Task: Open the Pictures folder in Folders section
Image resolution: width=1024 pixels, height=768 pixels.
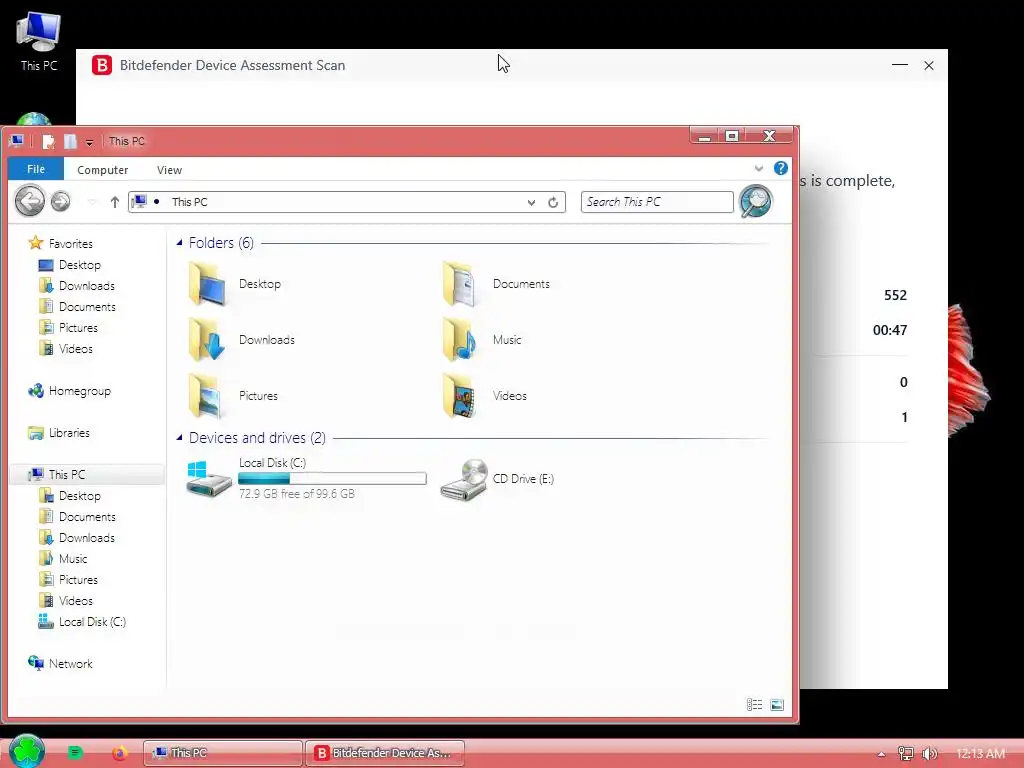Action: click(x=233, y=396)
